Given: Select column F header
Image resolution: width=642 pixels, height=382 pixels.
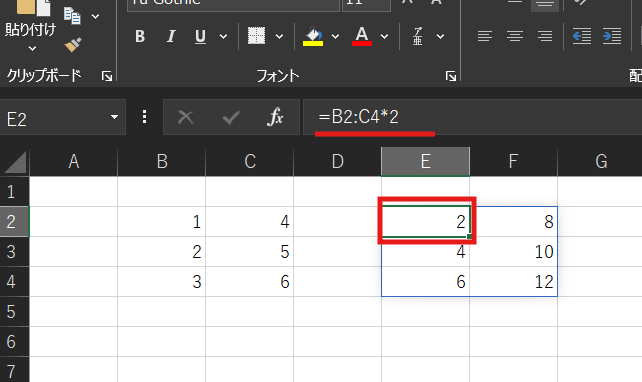Looking at the screenshot, I should point(513,161).
